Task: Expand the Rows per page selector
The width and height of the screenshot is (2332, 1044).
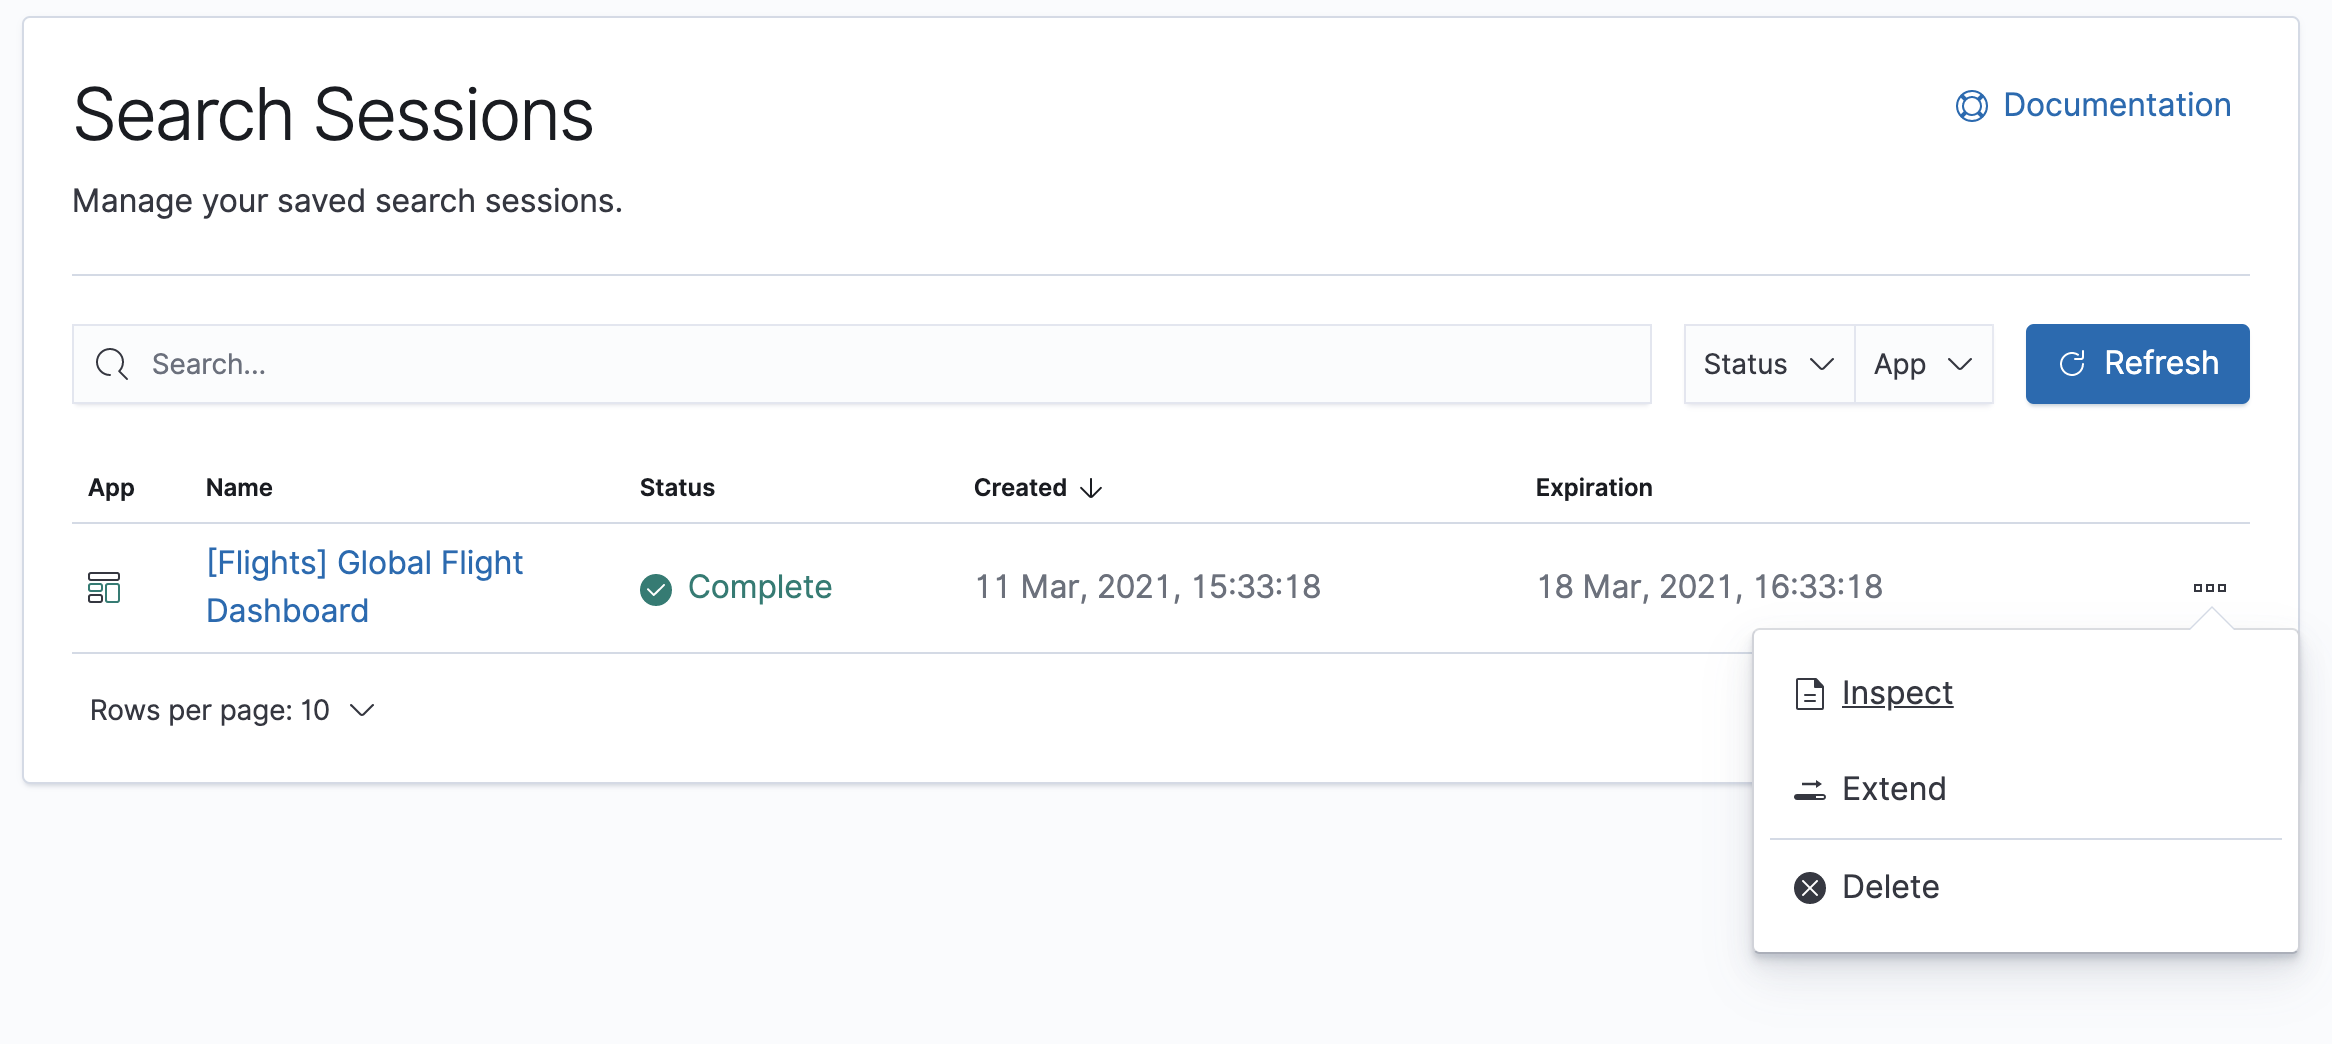Action: (233, 710)
